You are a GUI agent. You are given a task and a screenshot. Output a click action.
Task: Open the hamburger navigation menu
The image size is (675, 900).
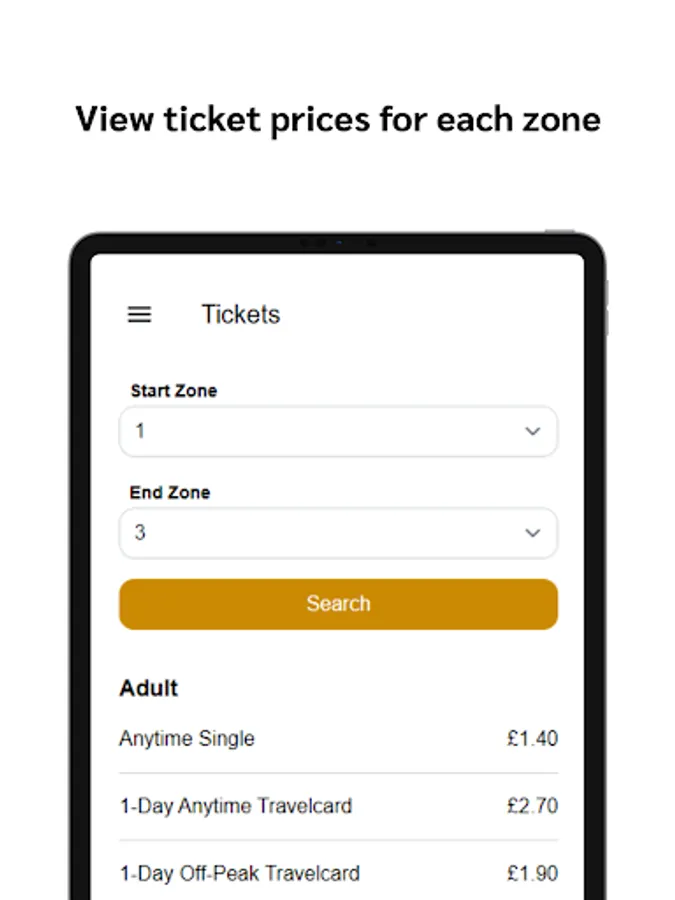point(140,314)
